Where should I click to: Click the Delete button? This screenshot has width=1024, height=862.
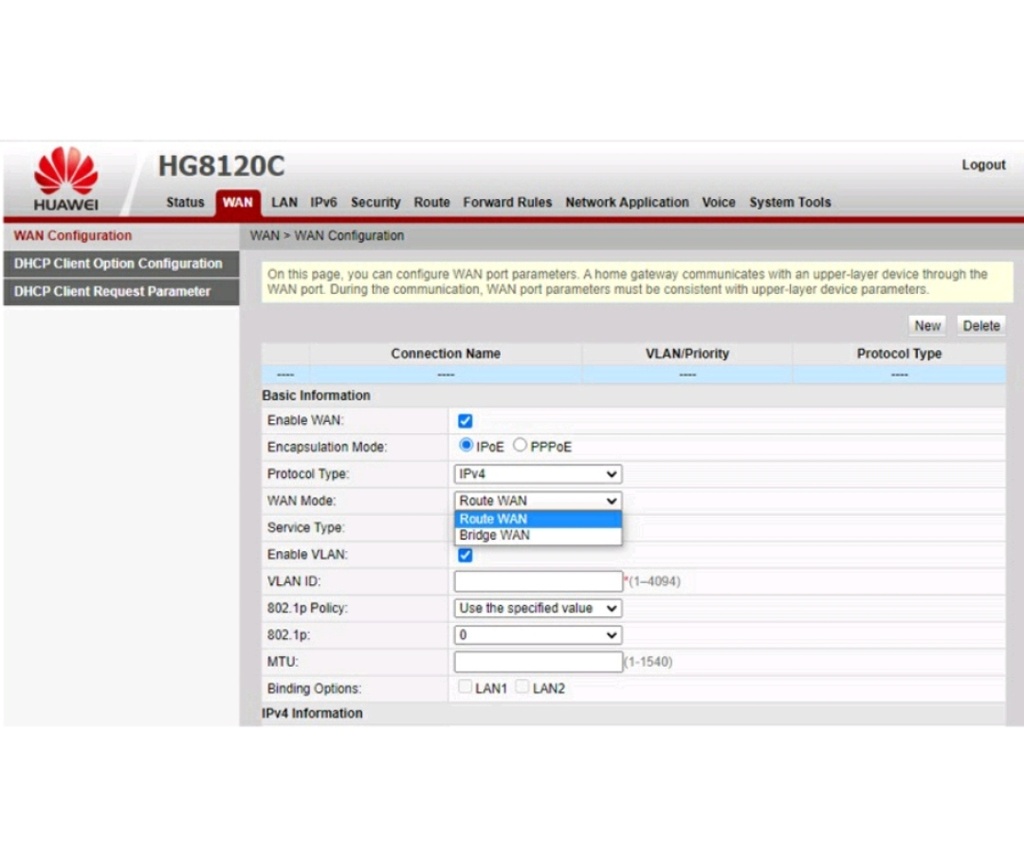[x=981, y=326]
